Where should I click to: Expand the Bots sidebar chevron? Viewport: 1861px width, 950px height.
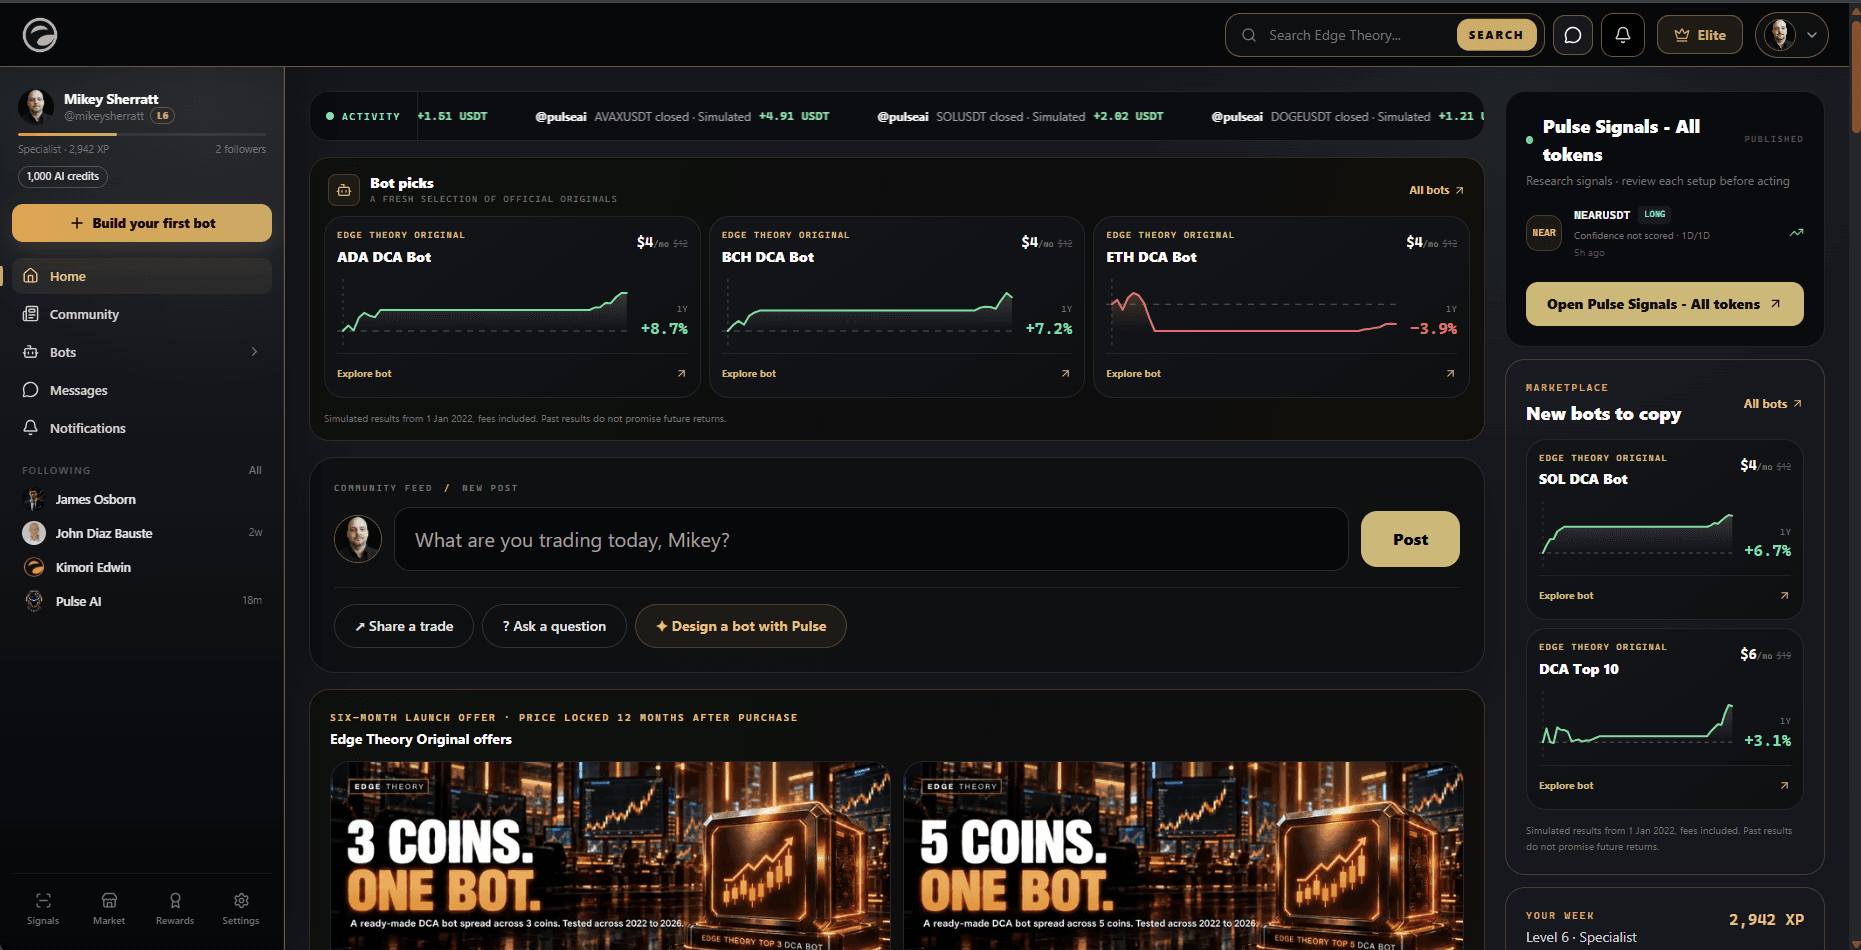click(254, 352)
